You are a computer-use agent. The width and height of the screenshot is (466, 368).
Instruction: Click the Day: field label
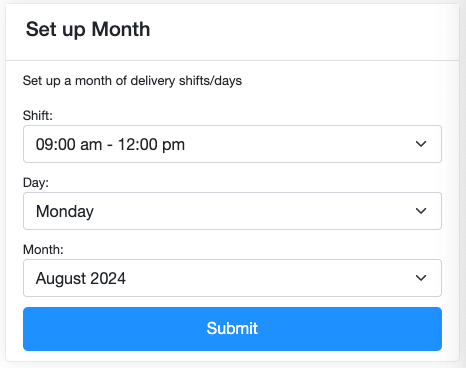tap(36, 183)
